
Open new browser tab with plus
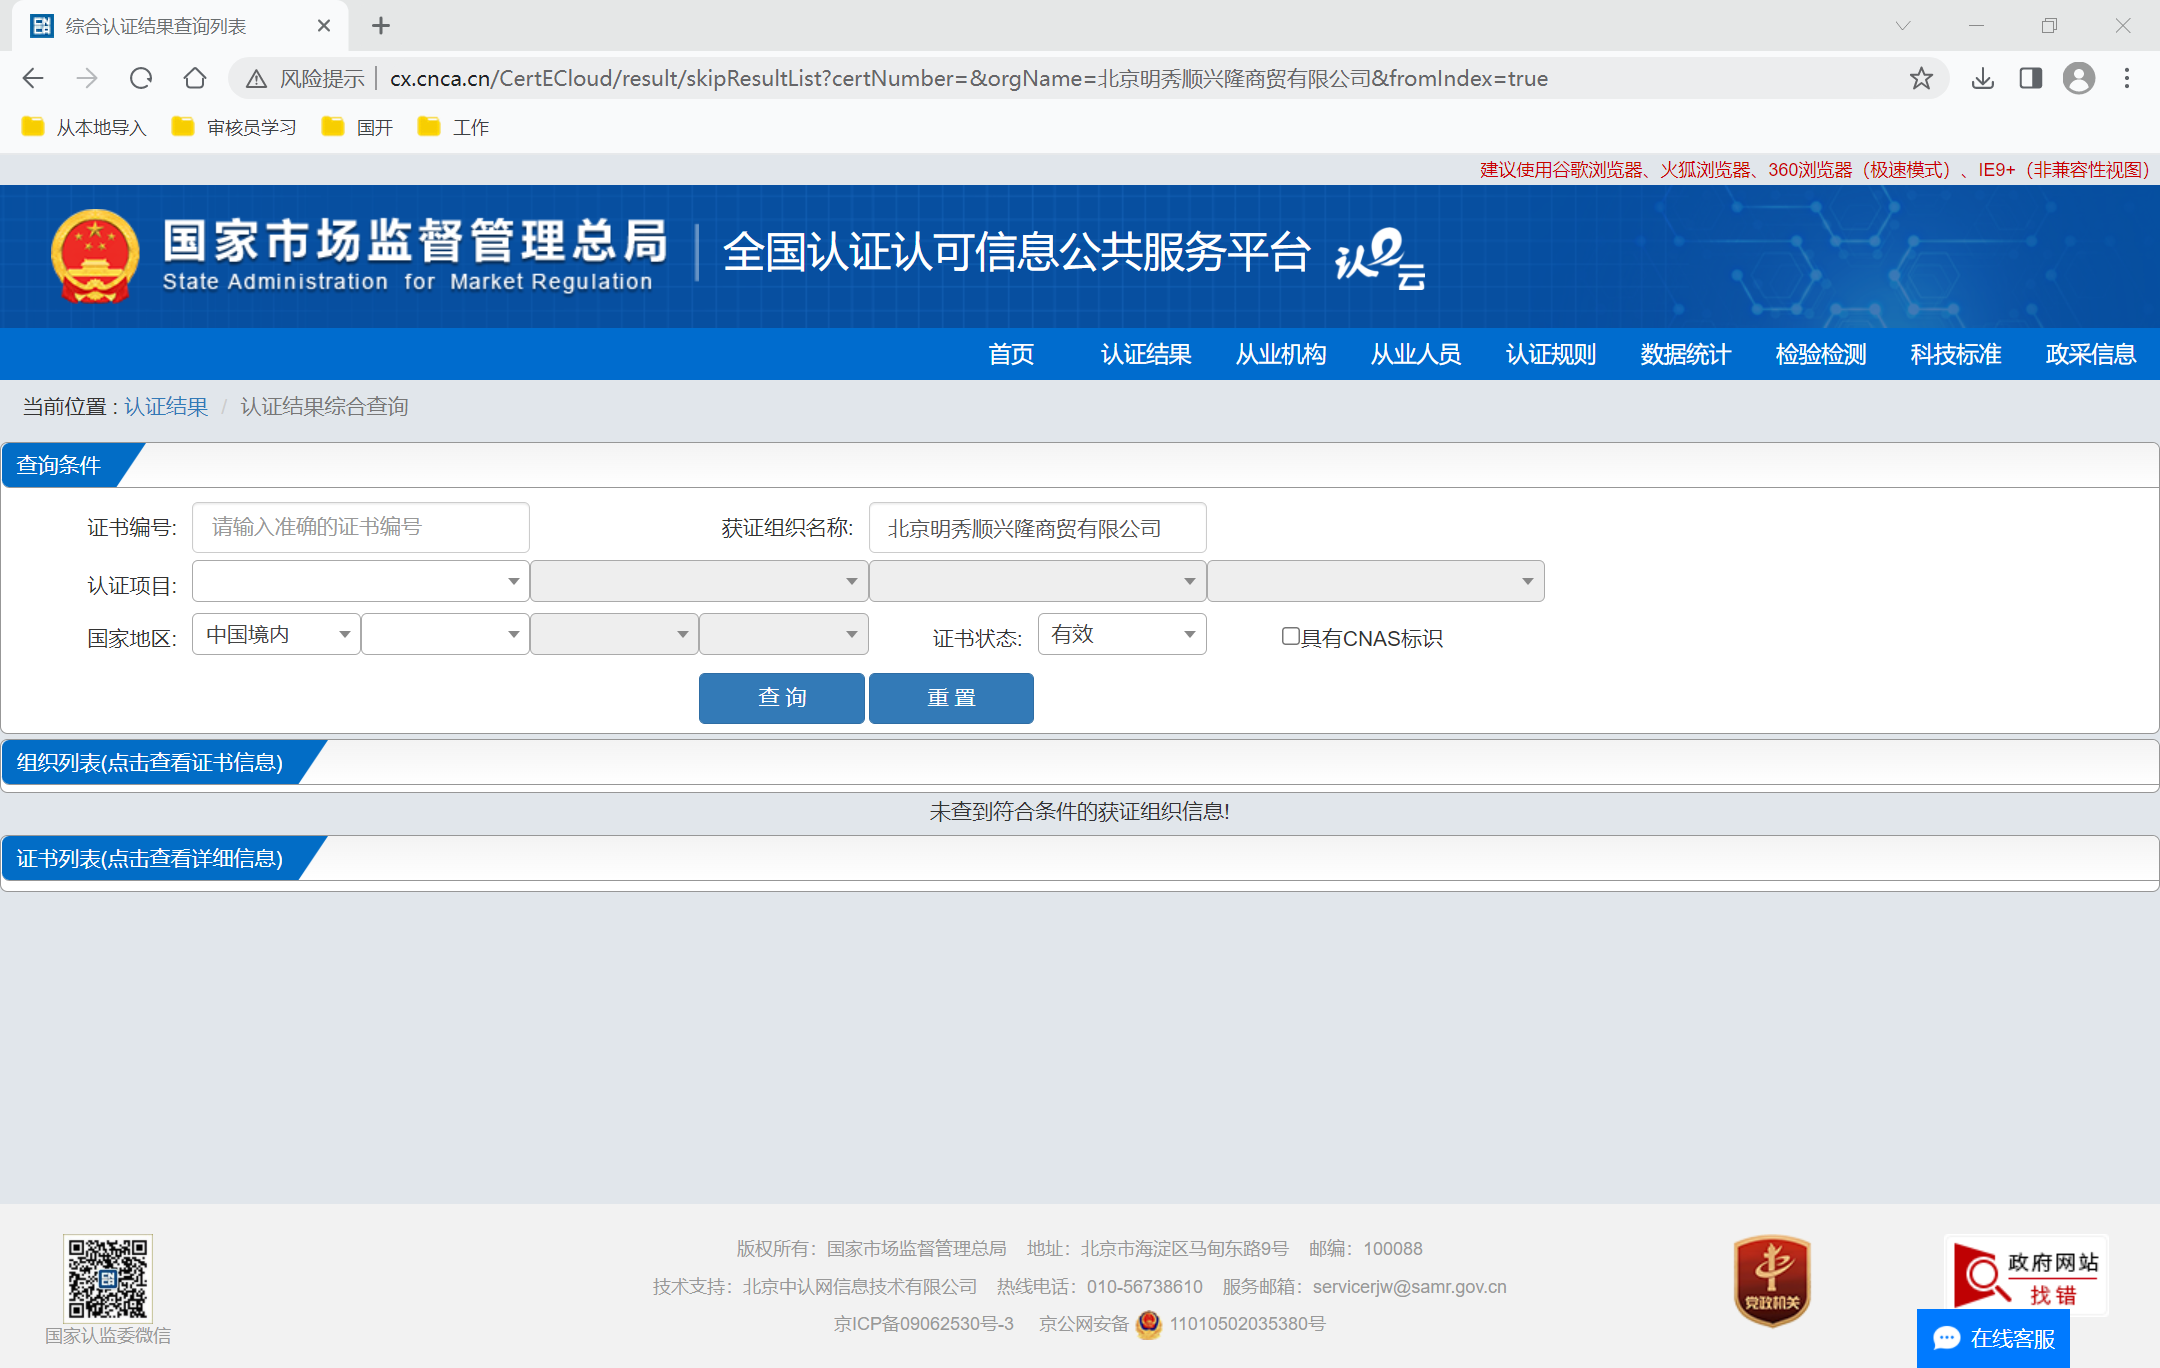(381, 26)
